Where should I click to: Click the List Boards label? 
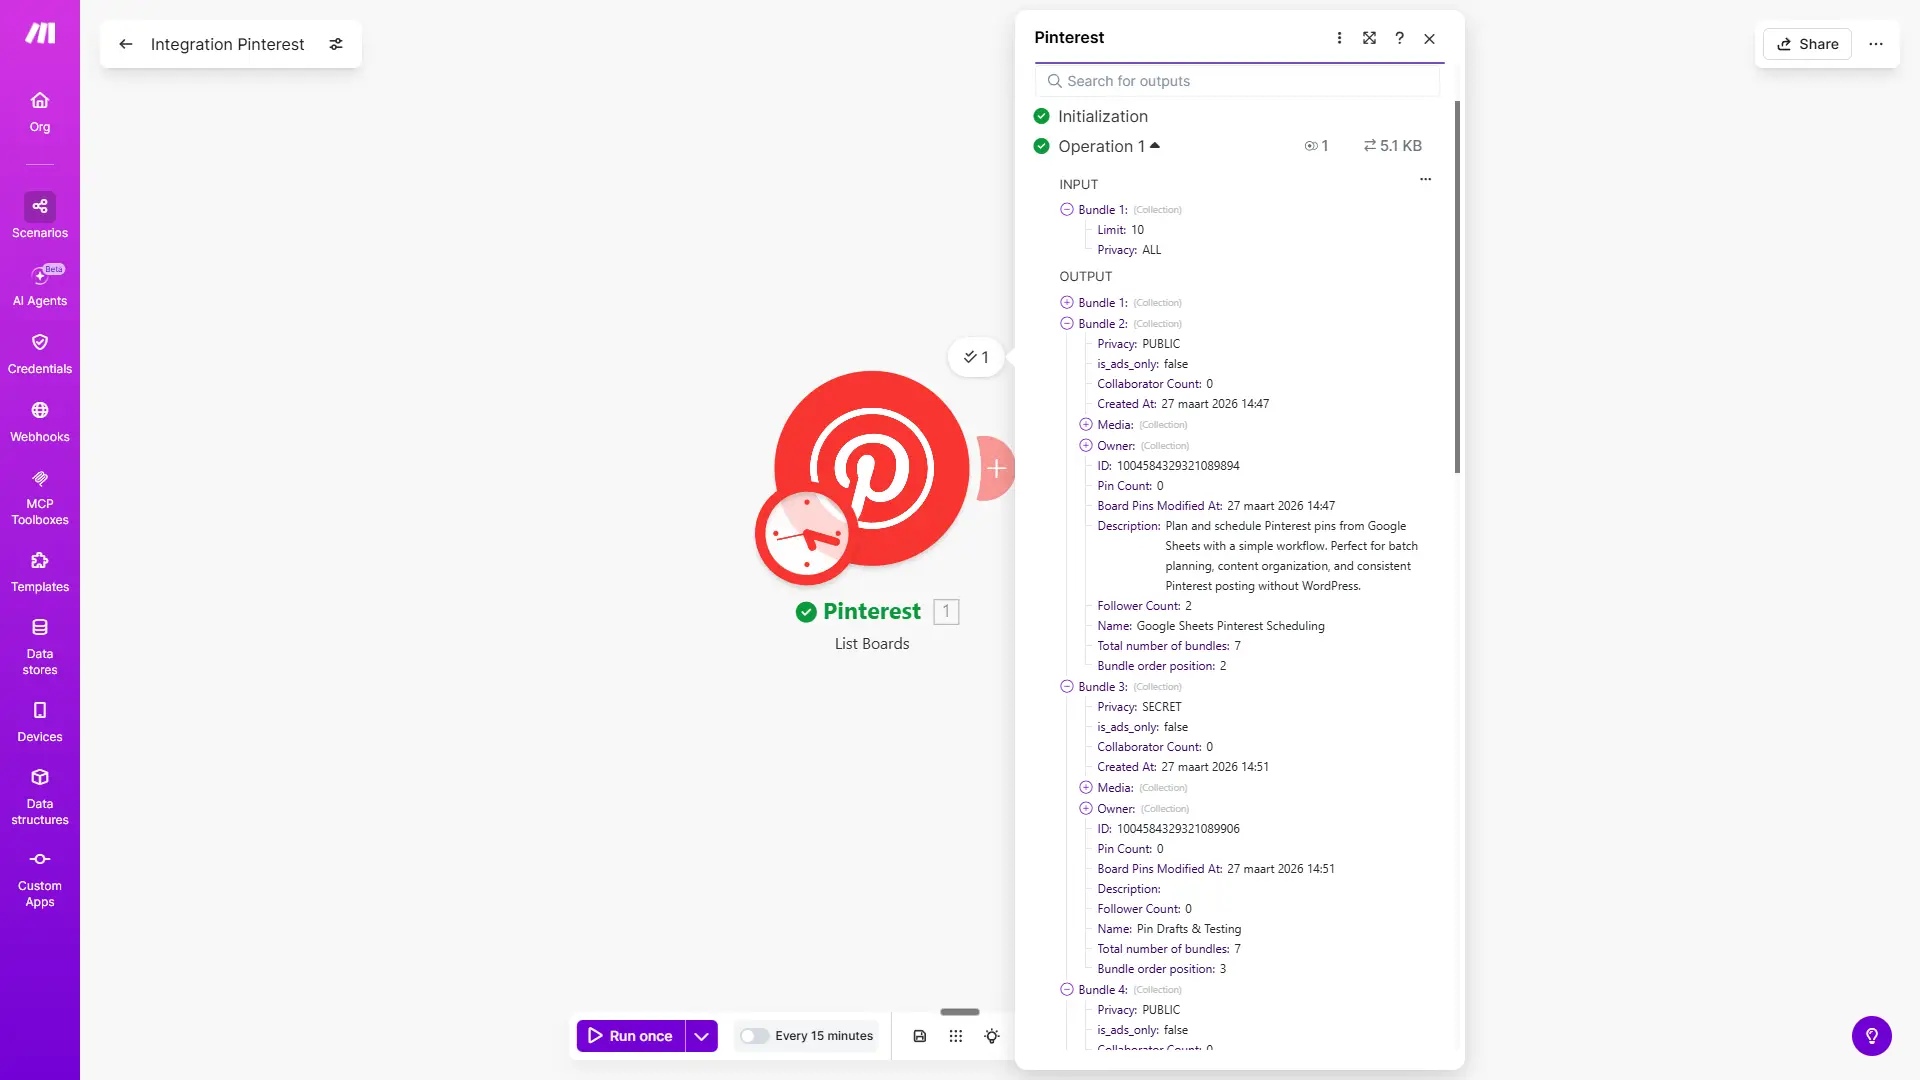coord(872,644)
